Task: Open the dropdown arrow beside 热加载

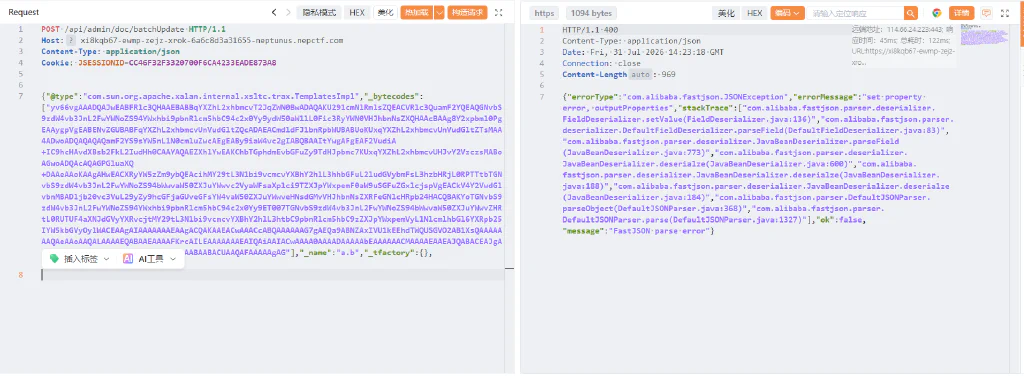Action: pos(439,12)
